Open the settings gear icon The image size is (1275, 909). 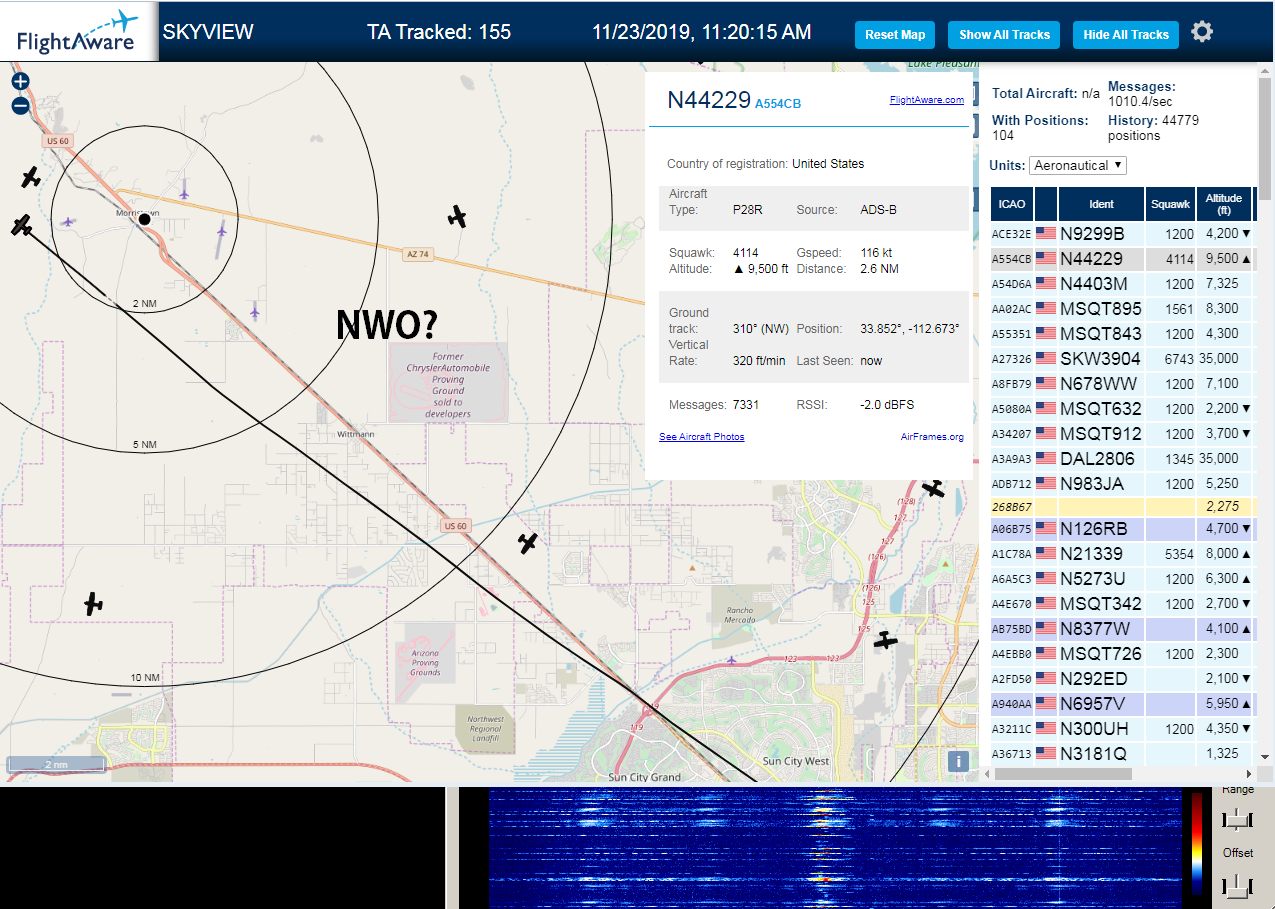[x=1202, y=32]
